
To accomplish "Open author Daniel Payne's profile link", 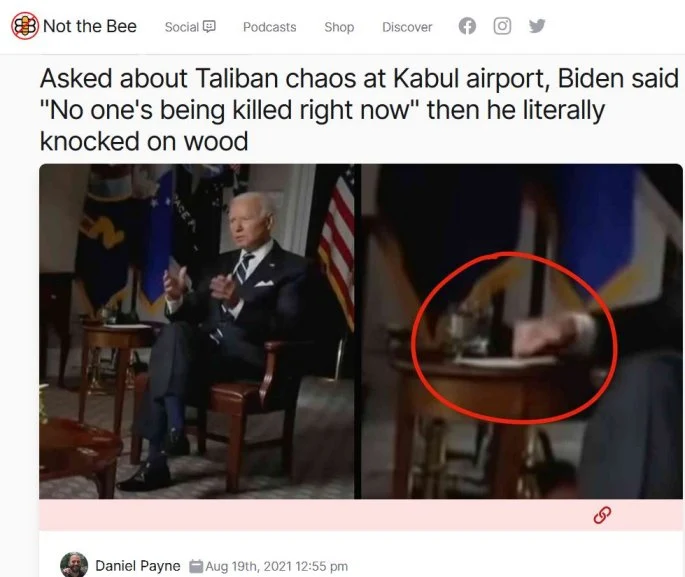I will click(138, 566).
